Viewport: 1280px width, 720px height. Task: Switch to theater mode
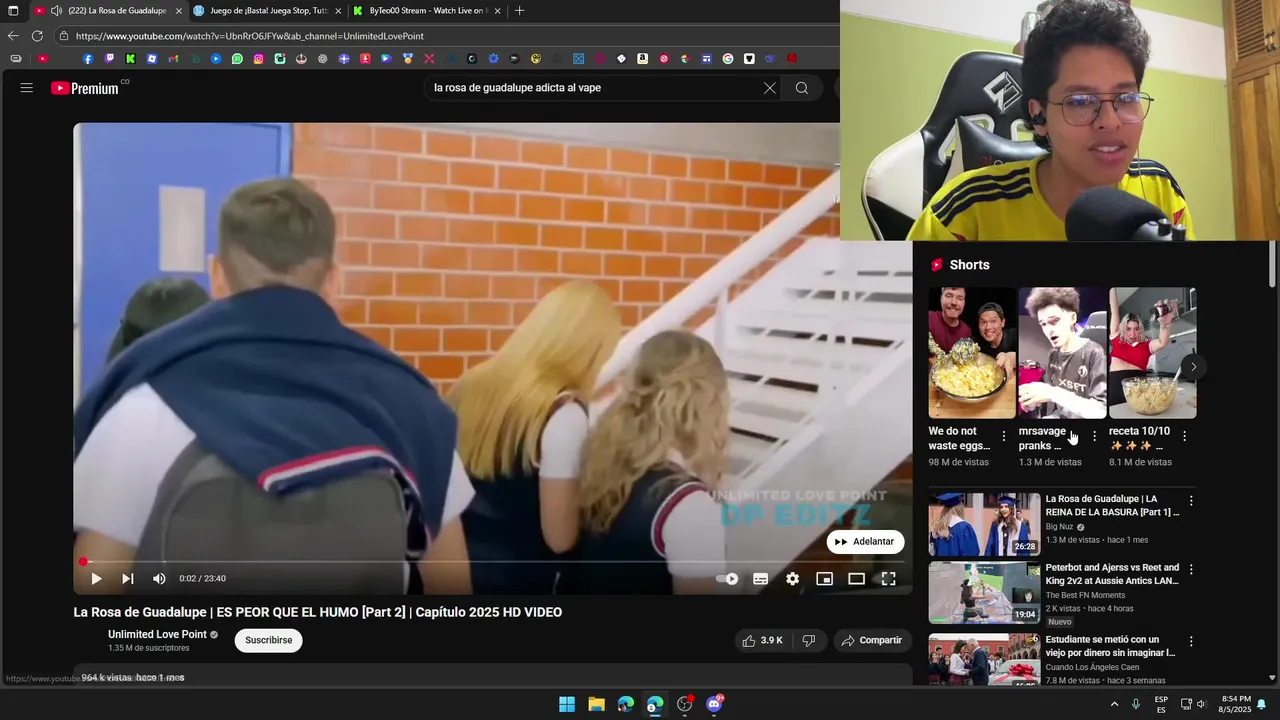[x=856, y=578]
